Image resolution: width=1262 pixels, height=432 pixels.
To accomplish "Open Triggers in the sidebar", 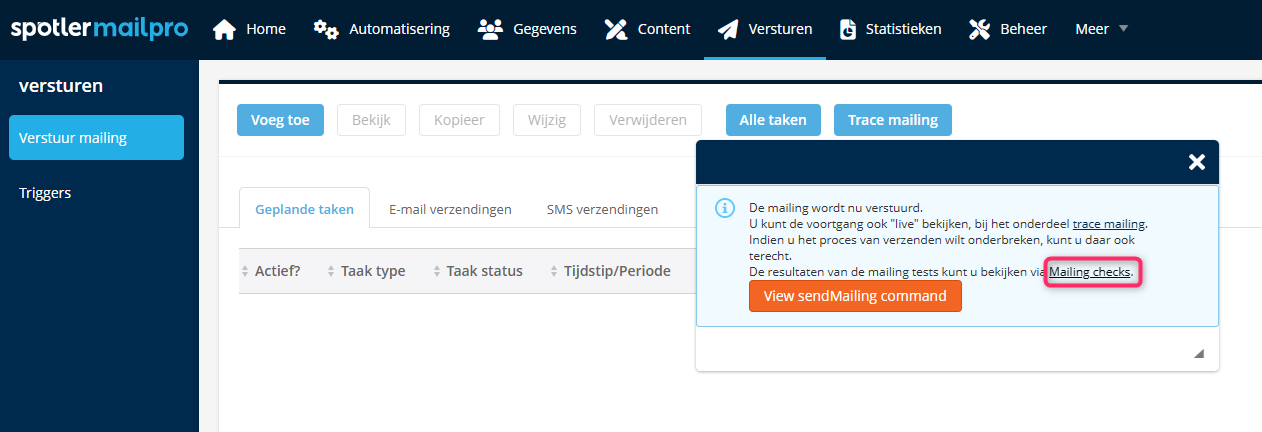I will pyautogui.click(x=45, y=193).
